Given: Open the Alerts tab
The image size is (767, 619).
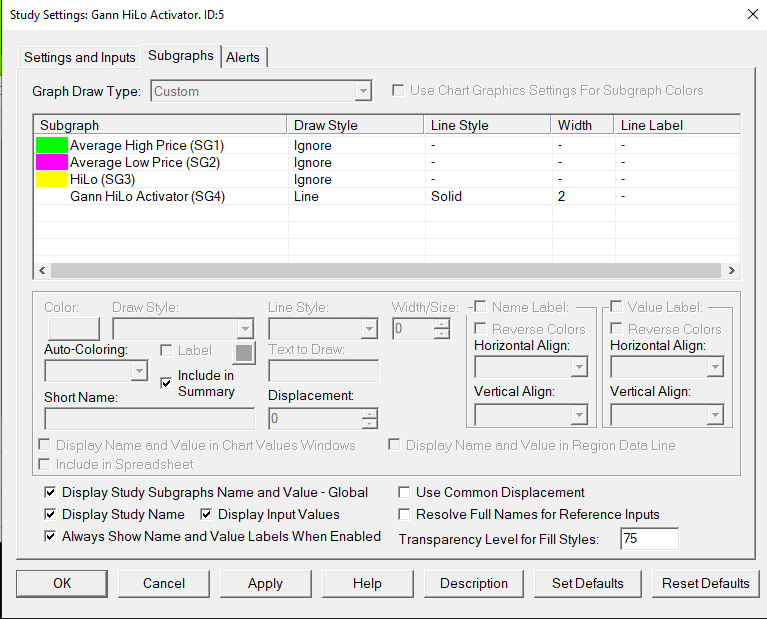Looking at the screenshot, I should coord(243,57).
